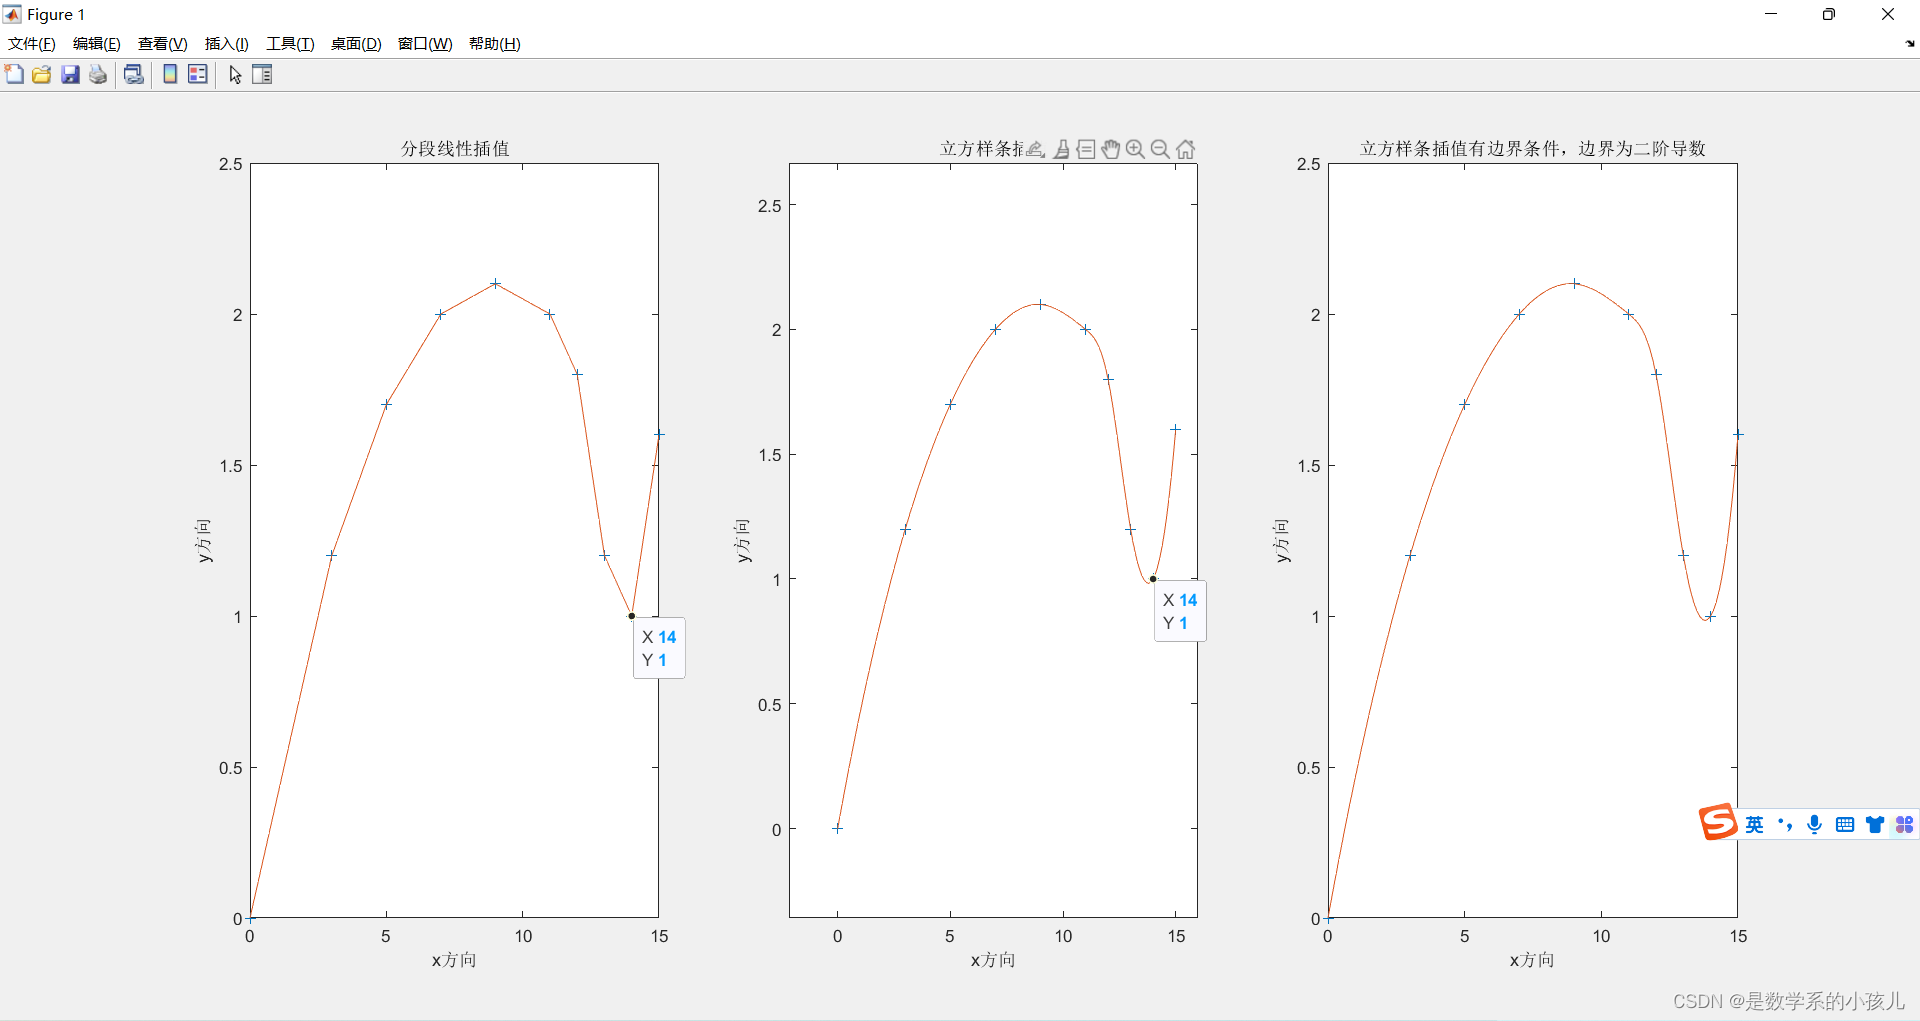The width and height of the screenshot is (1920, 1021).
Task: Restore the Figure 1 window size
Action: 1829,14
